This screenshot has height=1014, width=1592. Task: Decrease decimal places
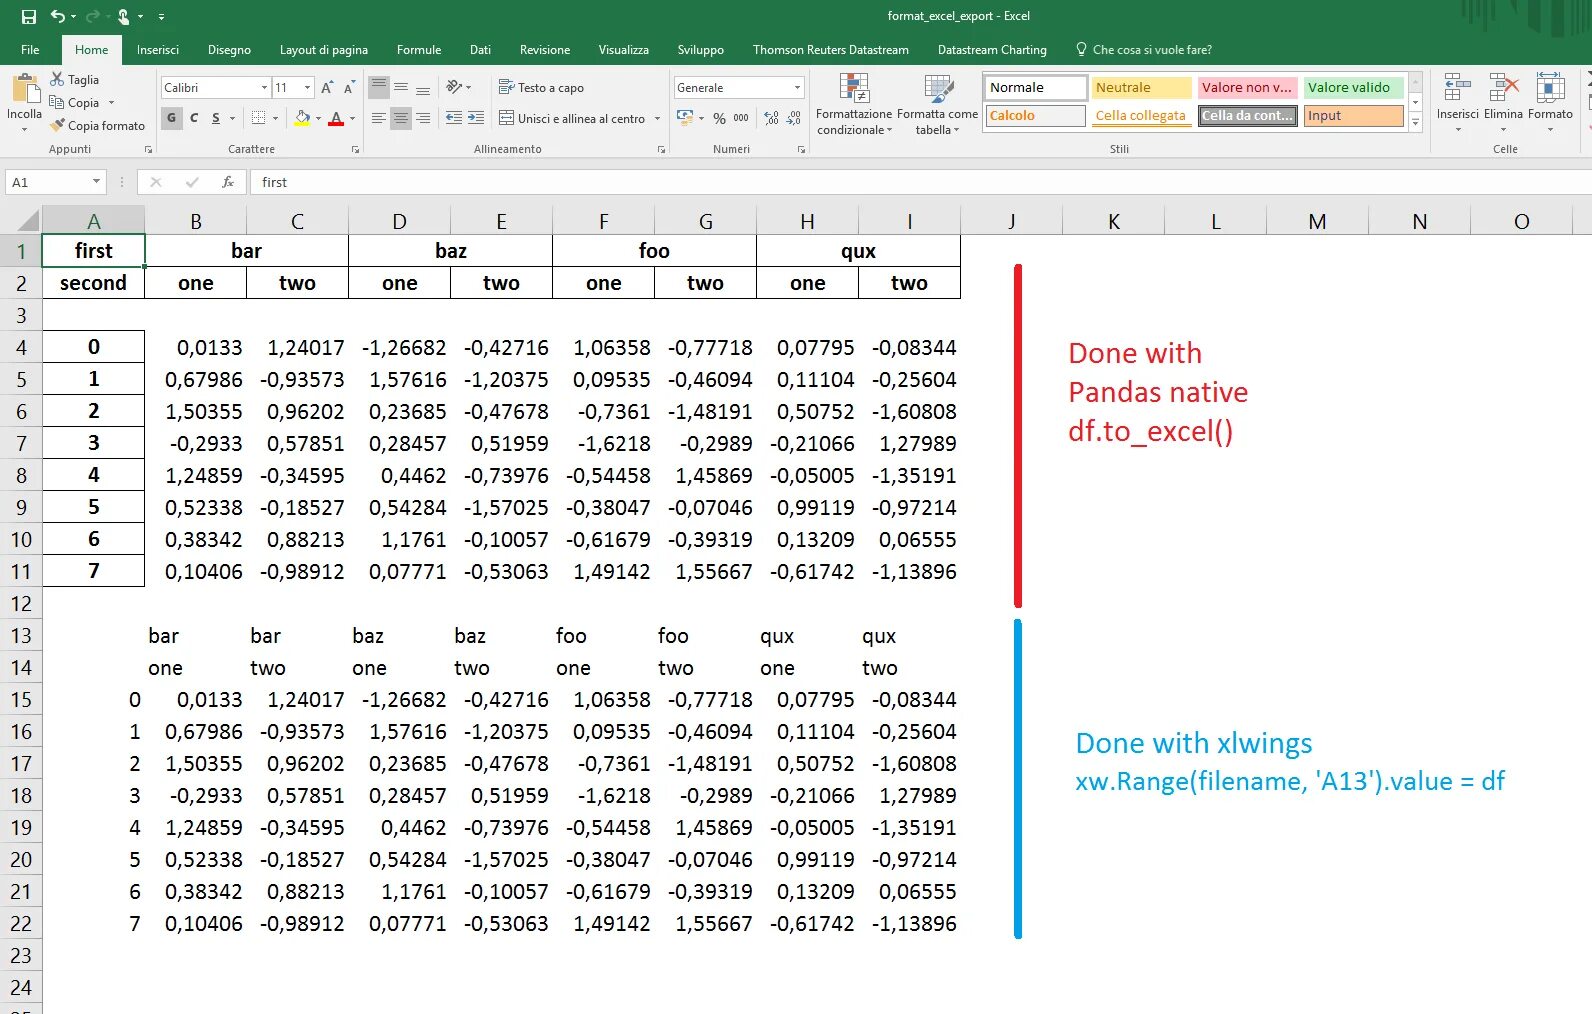[x=793, y=118]
